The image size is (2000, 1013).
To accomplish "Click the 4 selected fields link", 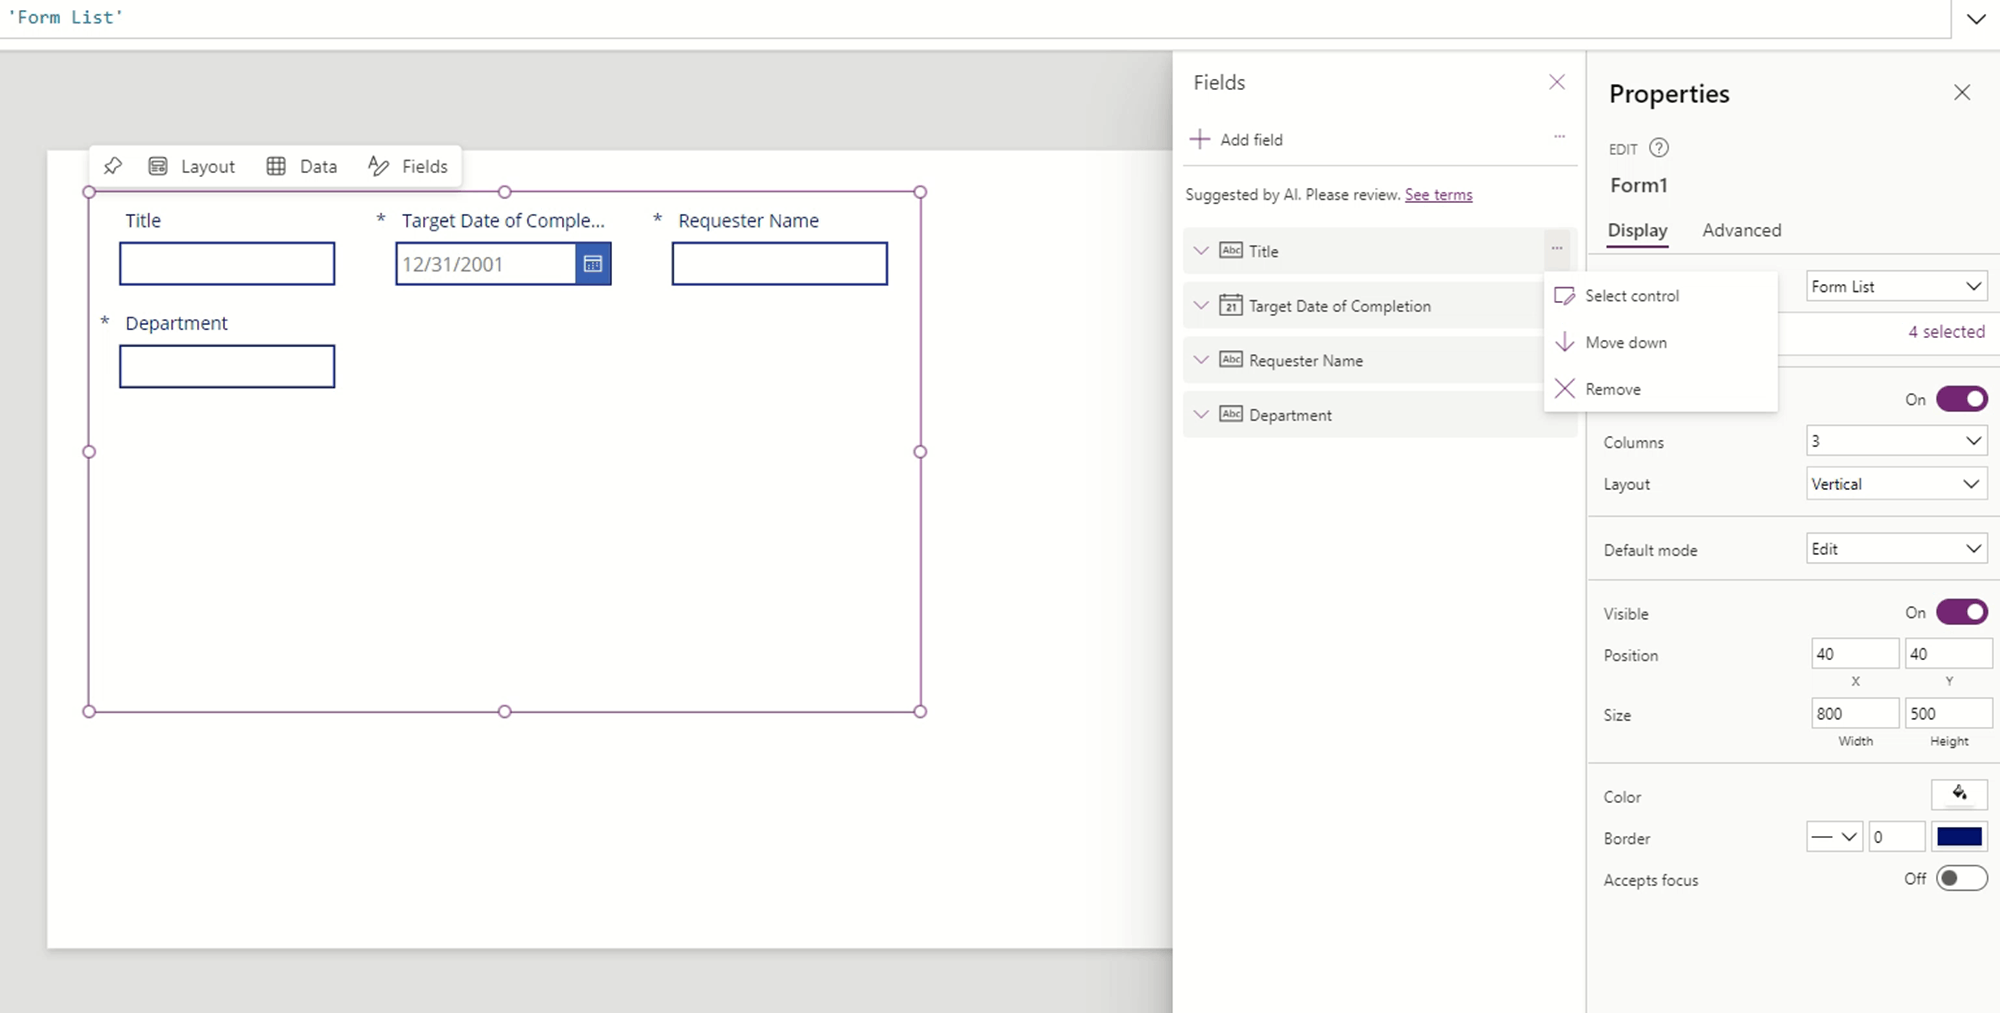I will [x=1946, y=331].
